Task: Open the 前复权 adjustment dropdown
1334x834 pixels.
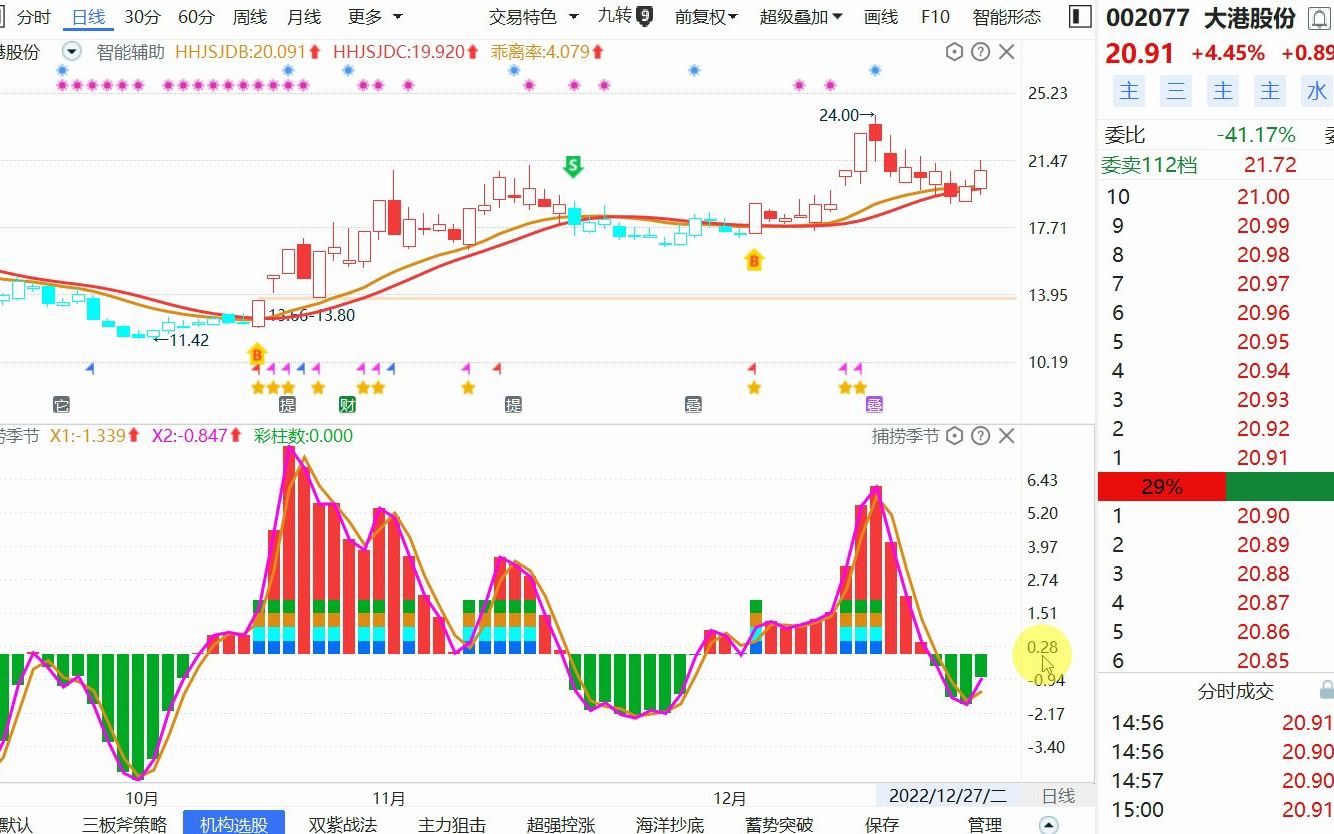Action: click(x=706, y=17)
